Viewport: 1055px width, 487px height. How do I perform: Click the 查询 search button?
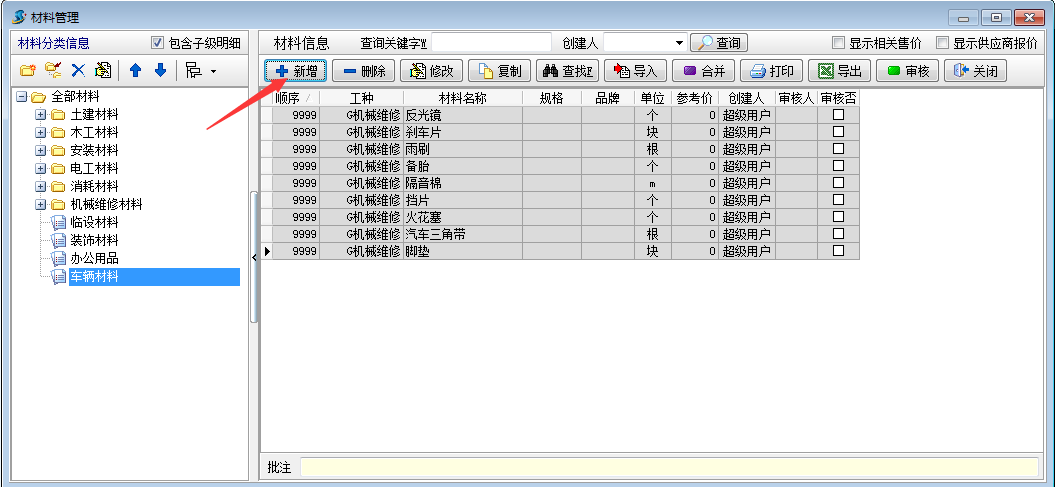point(719,43)
